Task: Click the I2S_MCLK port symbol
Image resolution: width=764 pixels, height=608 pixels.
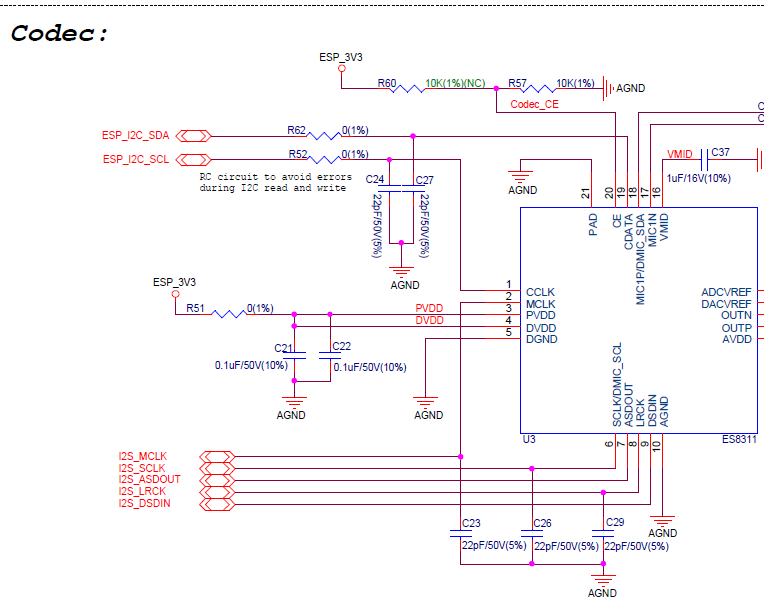Action: pyautogui.click(x=217, y=457)
